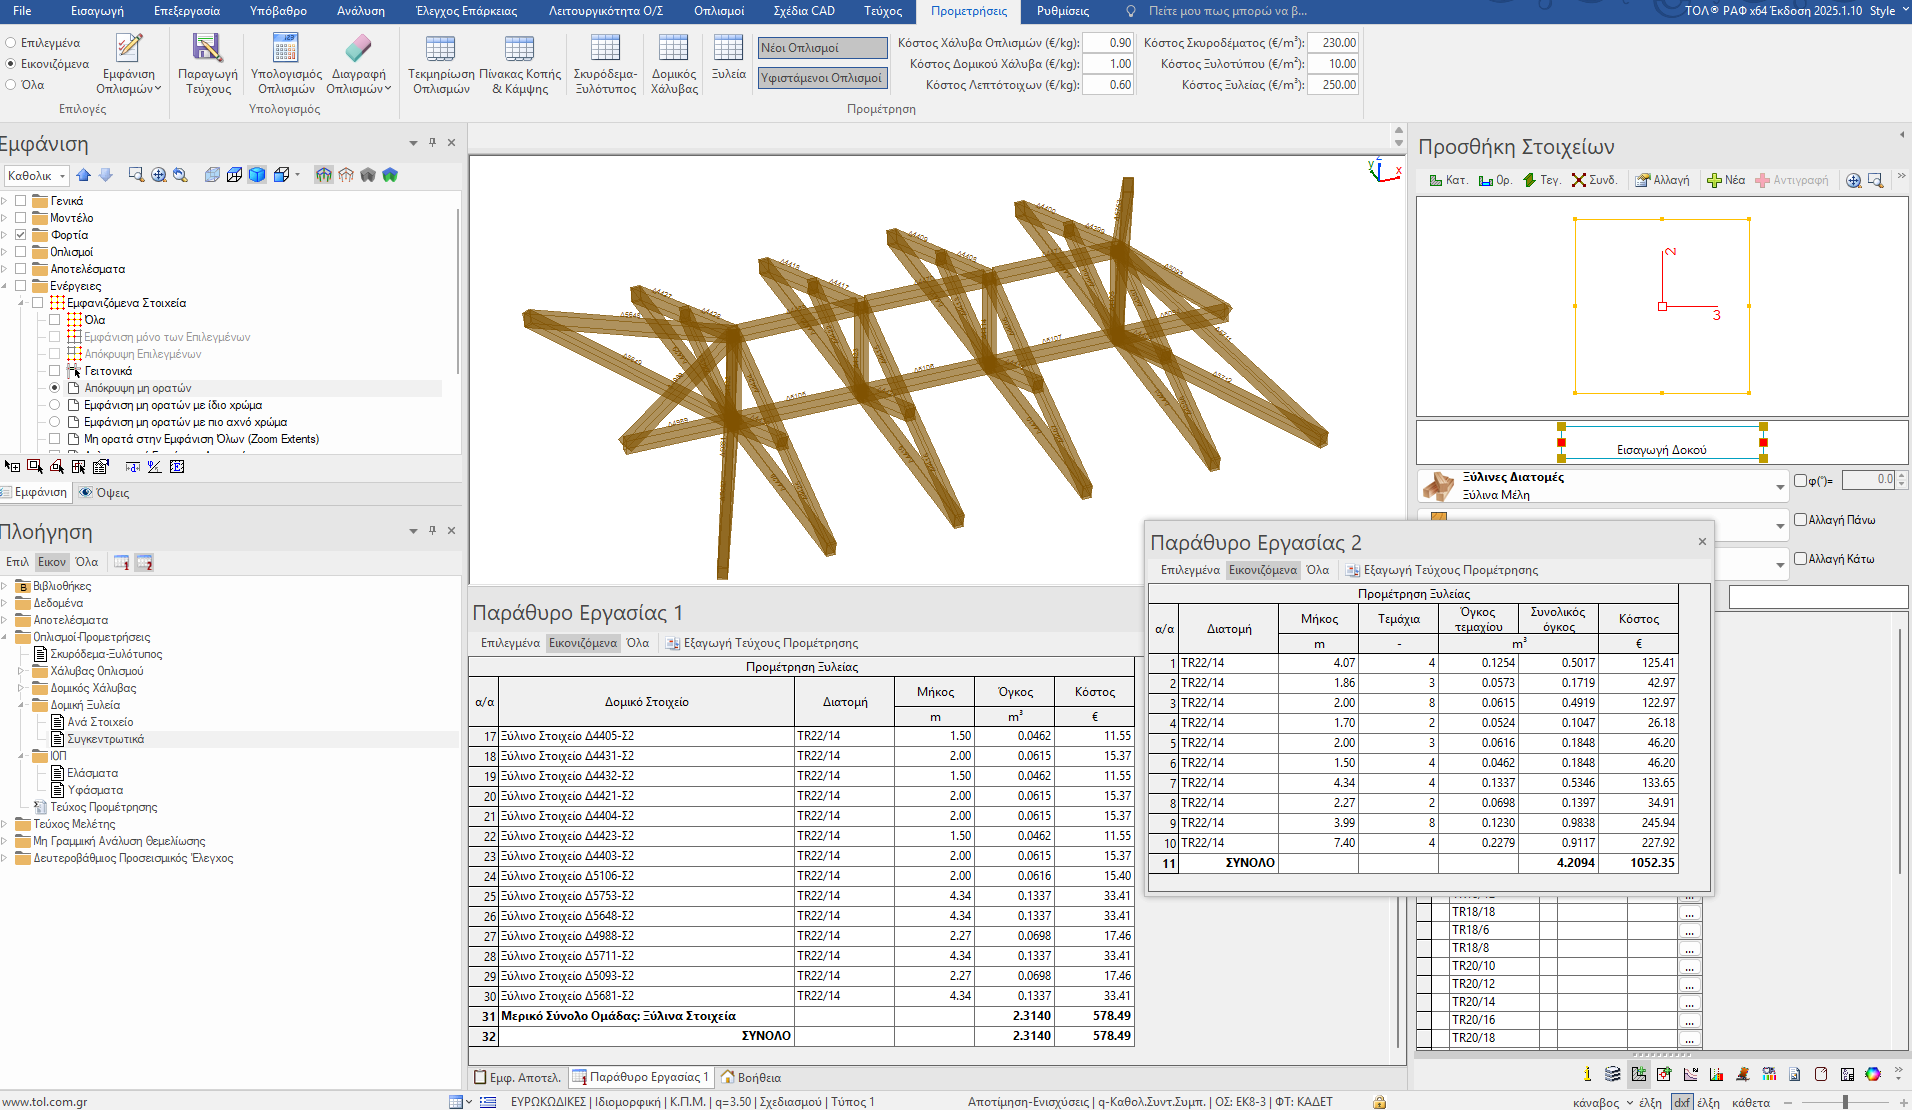Switch to the Όψεις panel tab

[104, 493]
